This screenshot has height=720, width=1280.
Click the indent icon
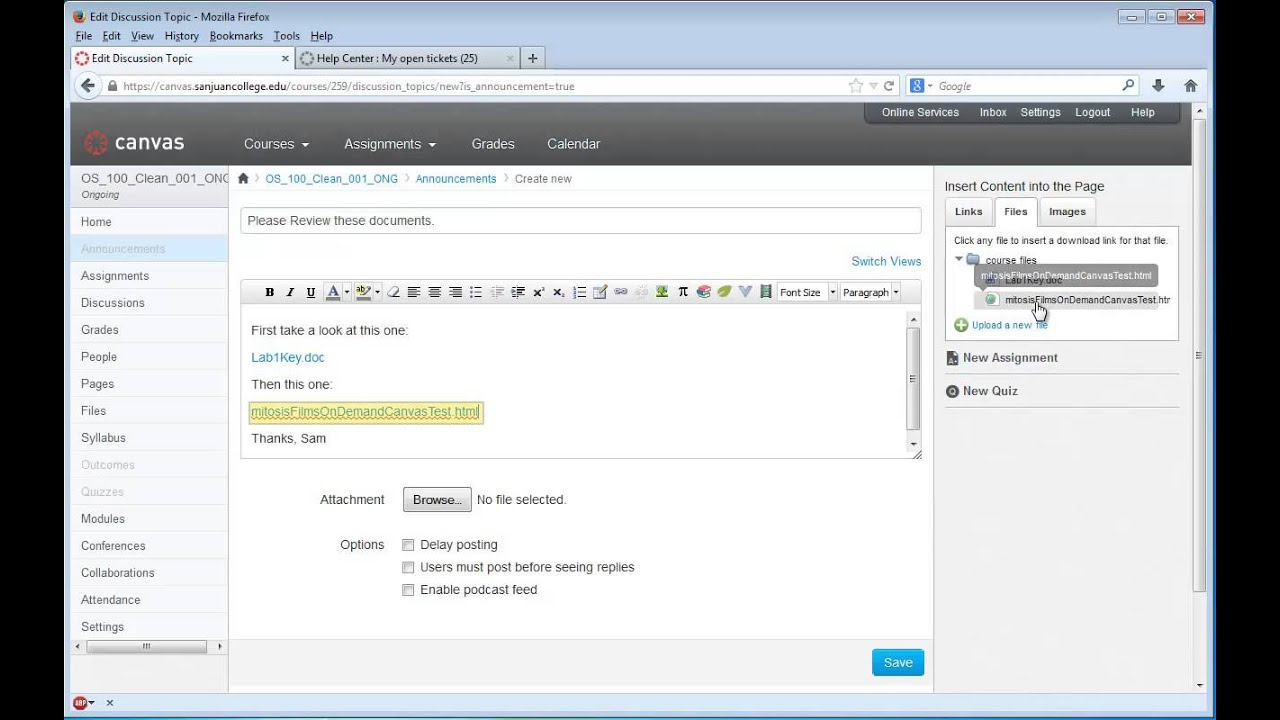[518, 292]
